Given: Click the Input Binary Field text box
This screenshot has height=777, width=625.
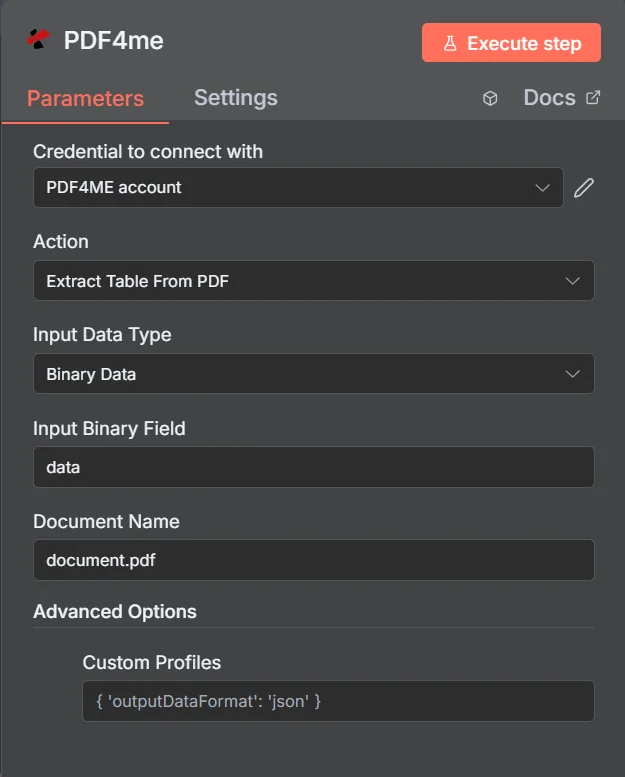Looking at the screenshot, I should [313, 467].
